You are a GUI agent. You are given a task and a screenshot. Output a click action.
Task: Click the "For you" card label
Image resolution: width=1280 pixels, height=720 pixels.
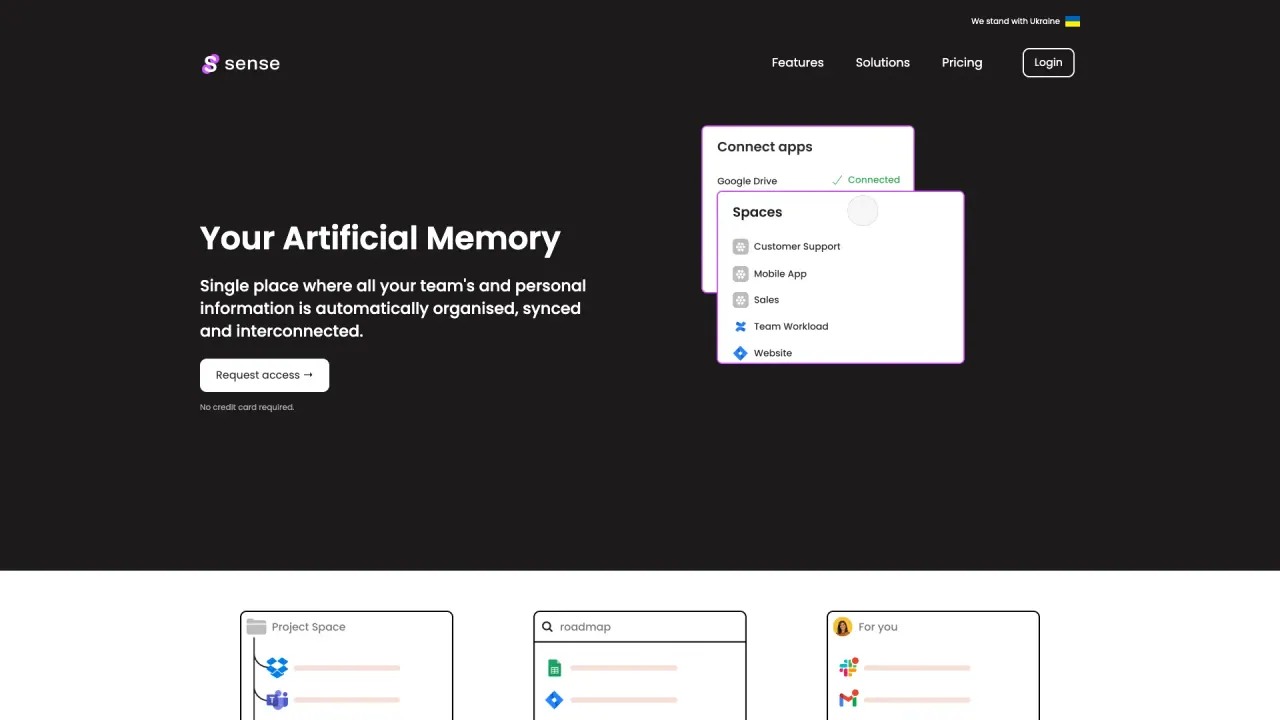point(878,627)
